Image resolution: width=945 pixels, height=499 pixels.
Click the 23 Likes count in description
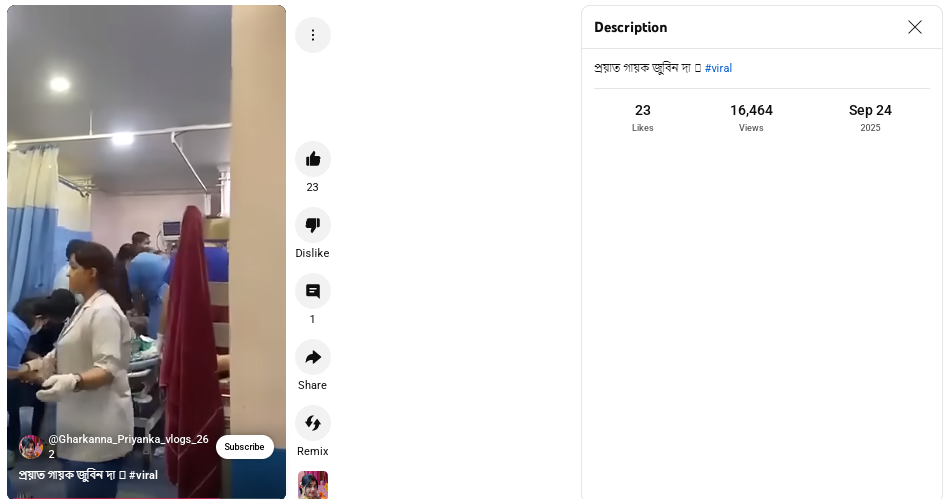(x=642, y=118)
